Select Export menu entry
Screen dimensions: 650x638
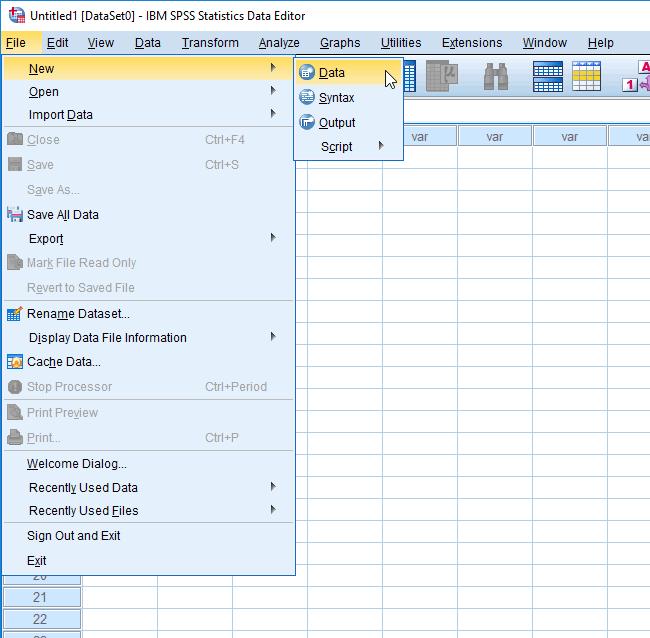pyautogui.click(x=148, y=239)
